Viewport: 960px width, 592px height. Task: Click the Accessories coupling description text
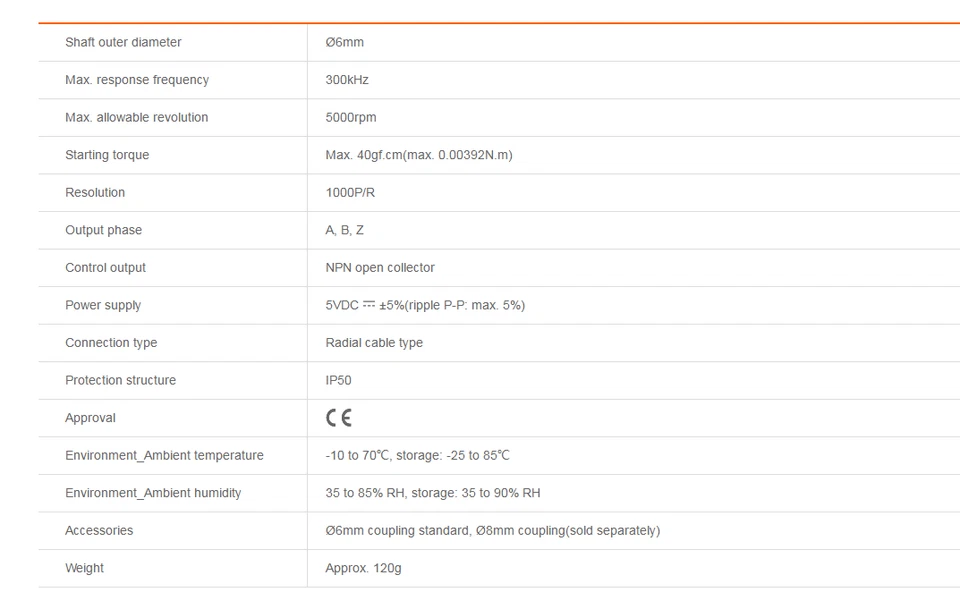coord(492,530)
